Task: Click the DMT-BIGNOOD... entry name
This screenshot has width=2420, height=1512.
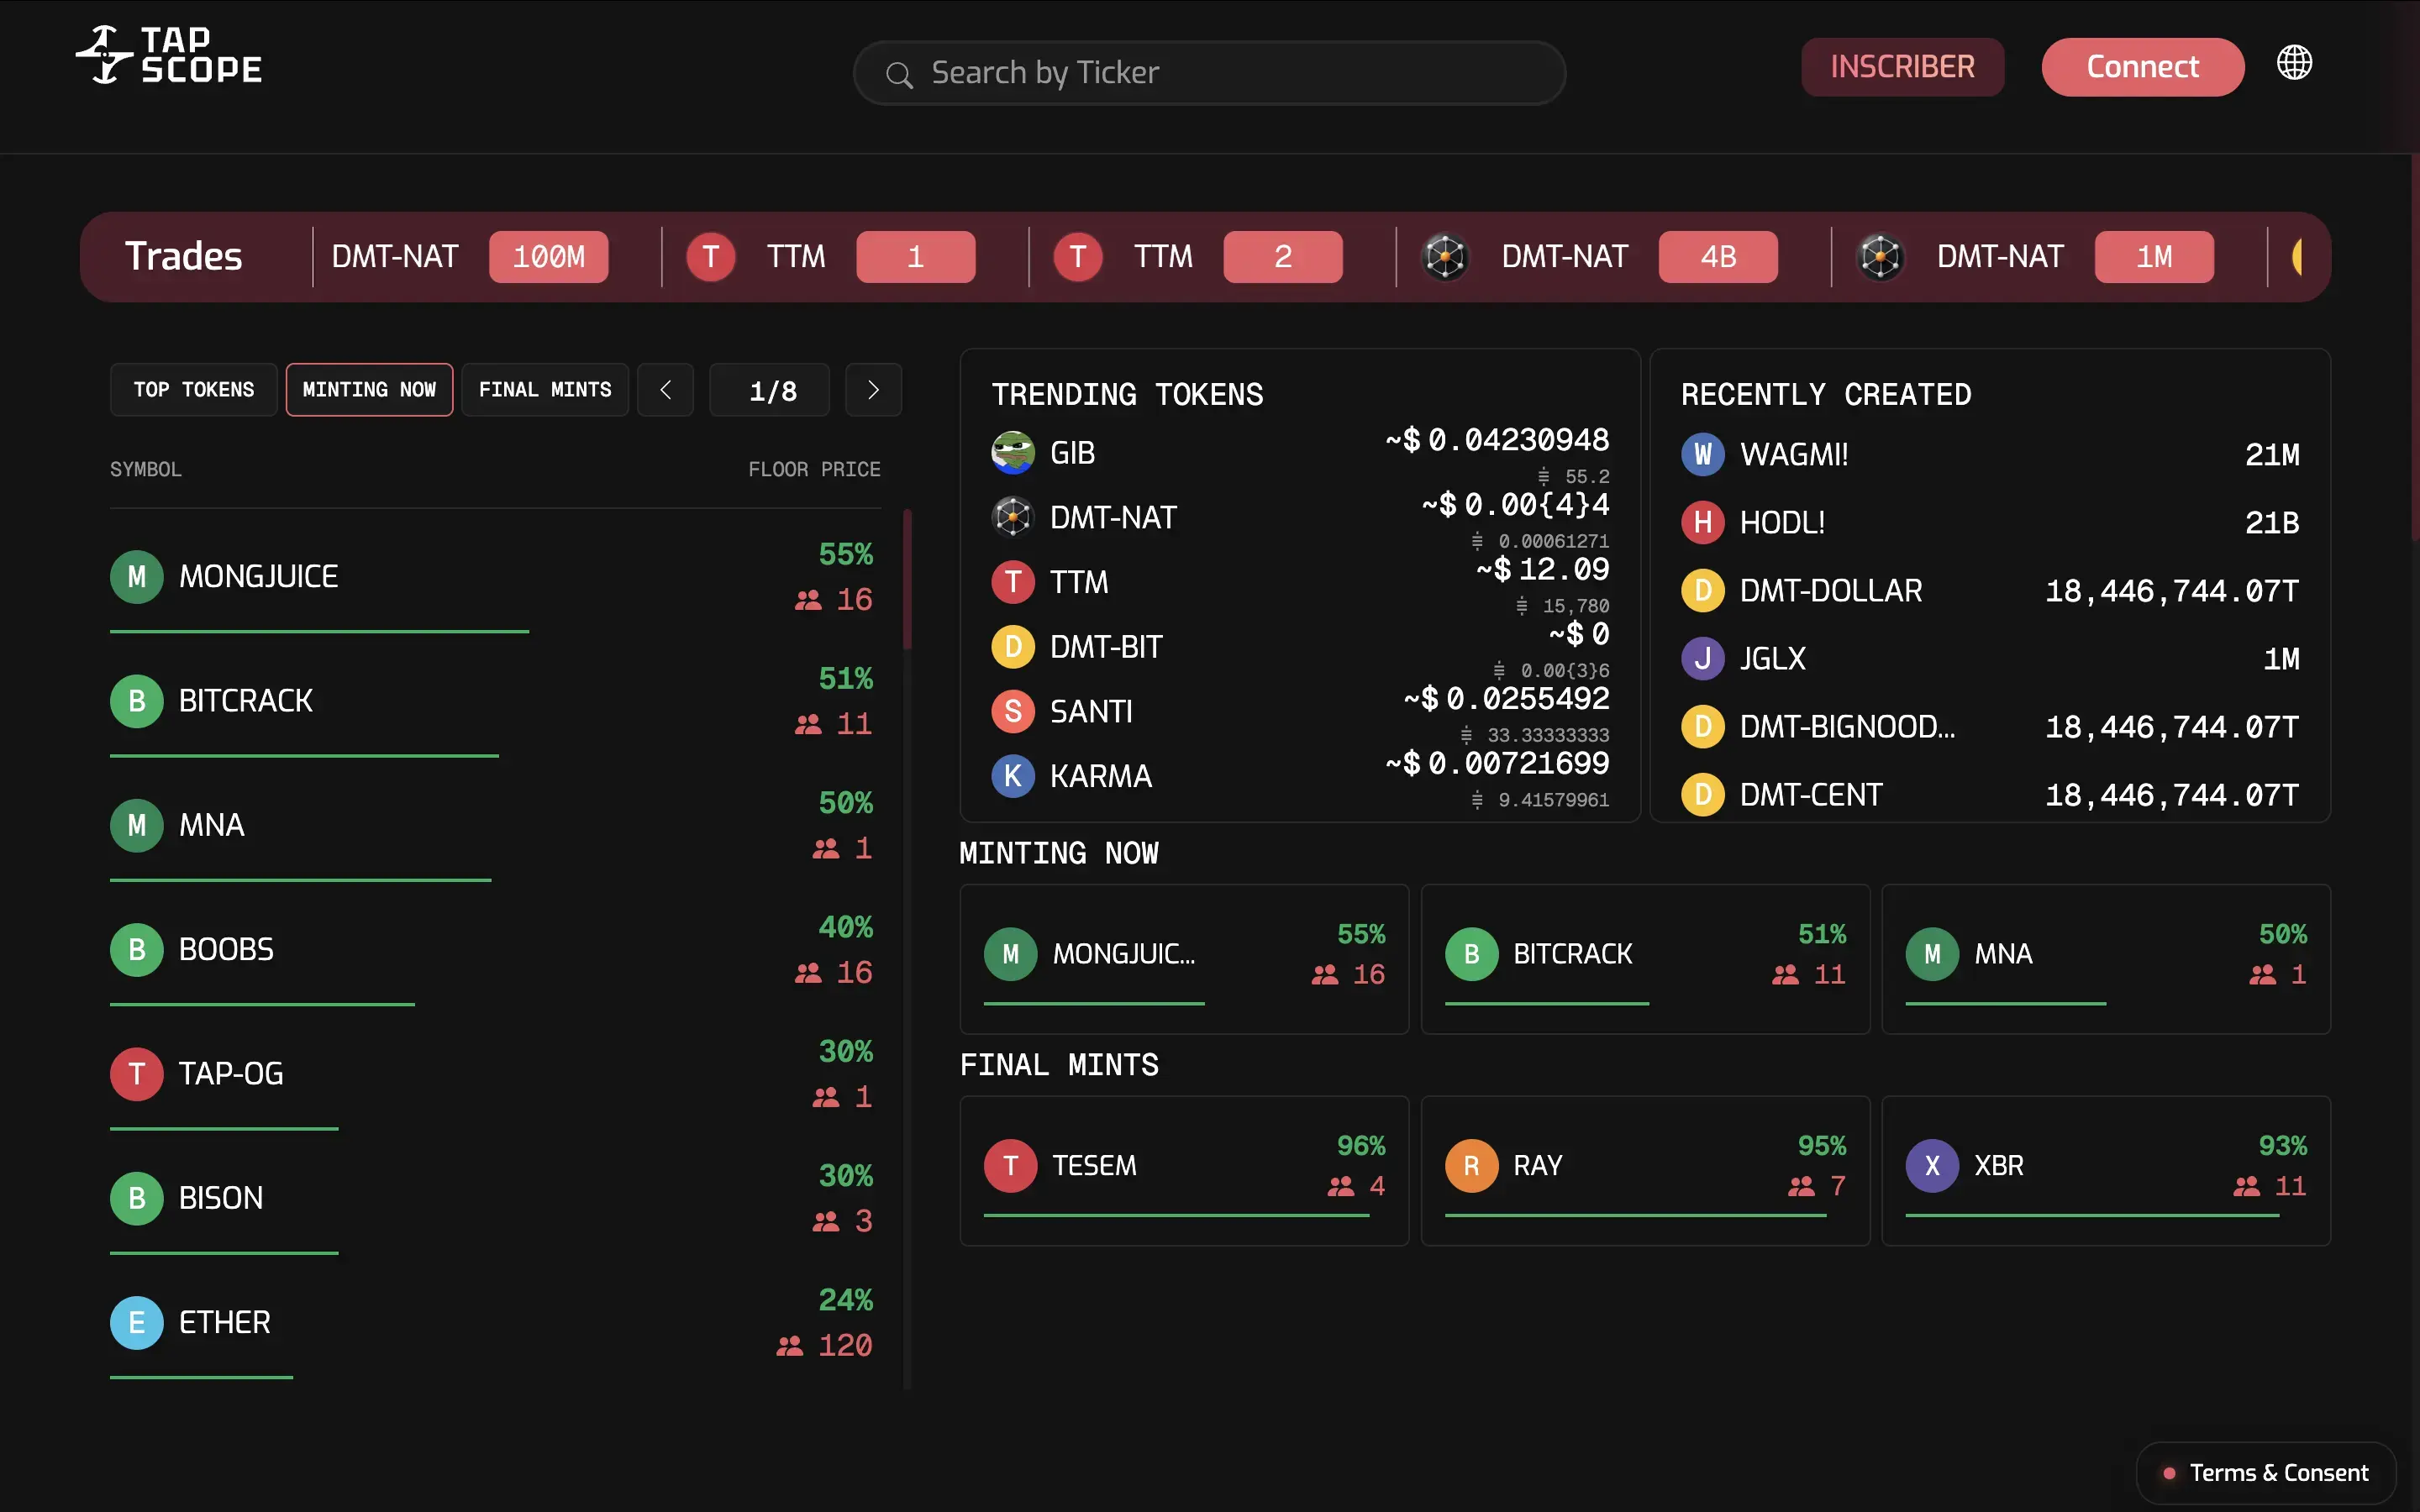Action: point(1846,727)
